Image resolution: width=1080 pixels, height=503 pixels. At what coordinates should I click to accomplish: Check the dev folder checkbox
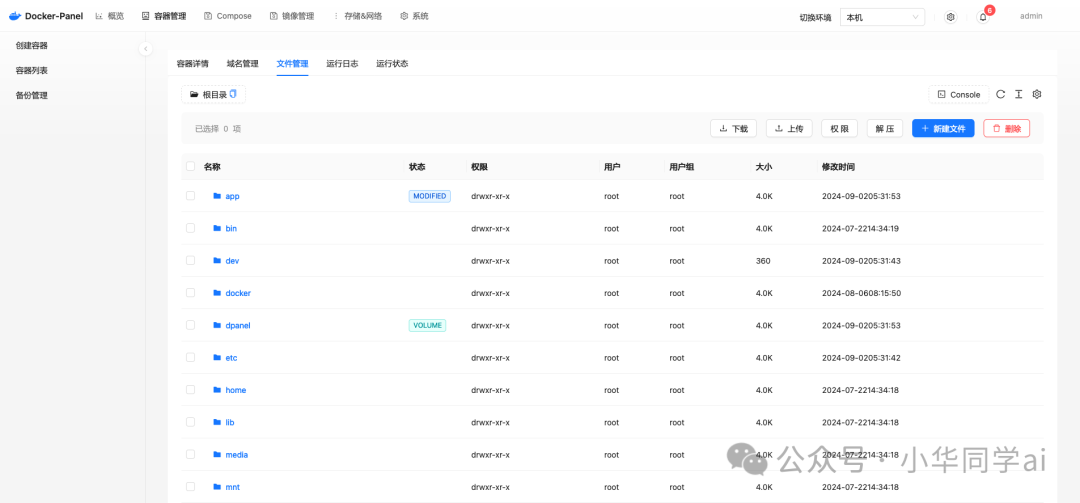coord(191,260)
